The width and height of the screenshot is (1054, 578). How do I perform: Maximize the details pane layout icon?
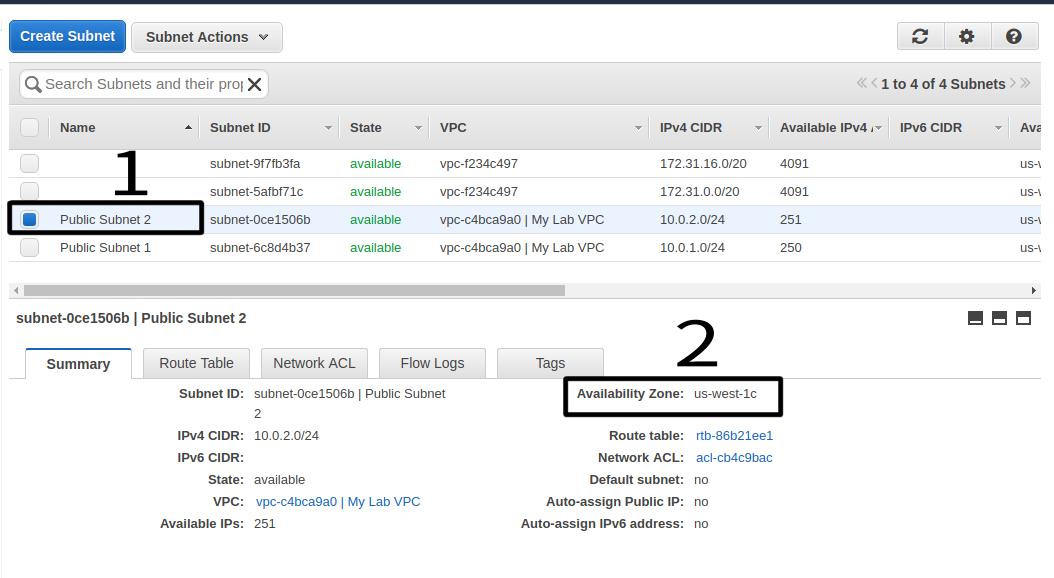click(1023, 318)
